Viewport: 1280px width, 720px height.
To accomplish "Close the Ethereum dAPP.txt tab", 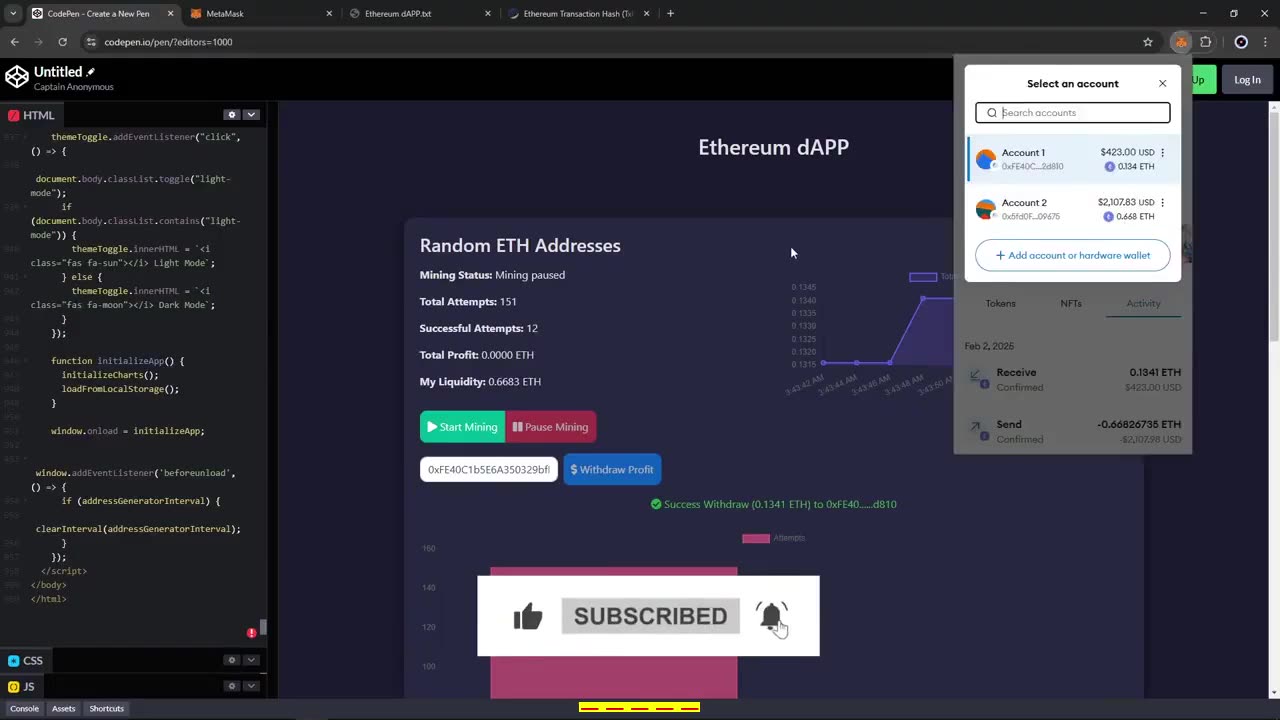I will pyautogui.click(x=488, y=14).
